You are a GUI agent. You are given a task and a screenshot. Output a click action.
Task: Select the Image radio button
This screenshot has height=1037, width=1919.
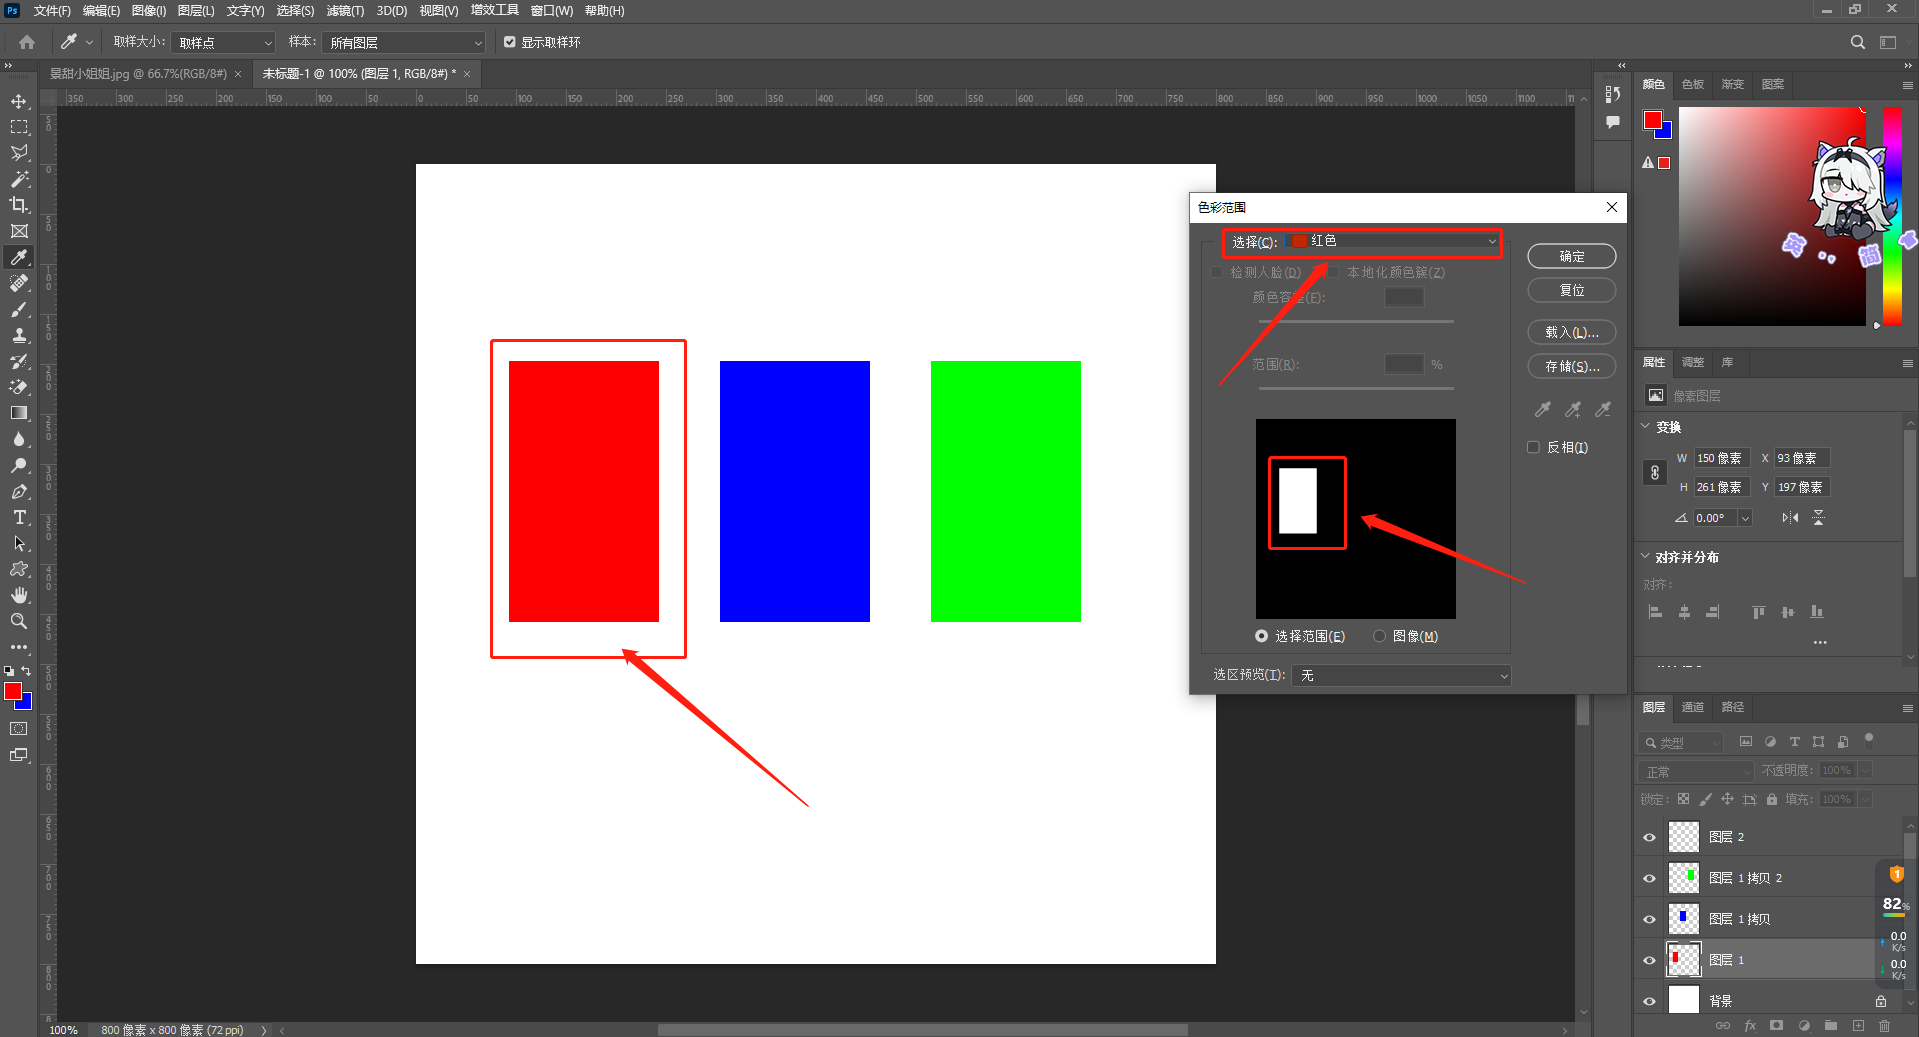(x=1380, y=636)
